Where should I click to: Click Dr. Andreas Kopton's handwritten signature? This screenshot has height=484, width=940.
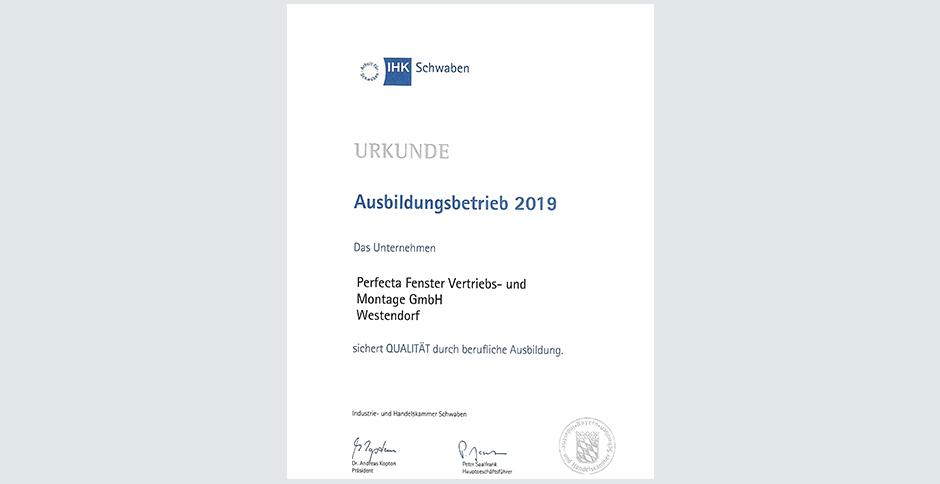[373, 445]
